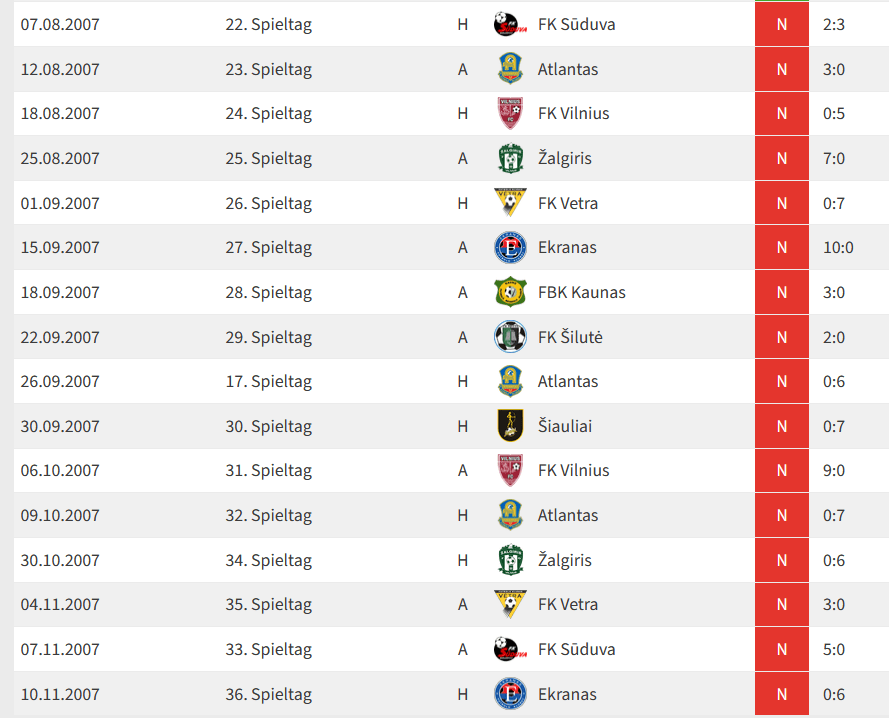Select Žalgiris crest in 25. Spieltag row
The image size is (889, 718).
[510, 158]
